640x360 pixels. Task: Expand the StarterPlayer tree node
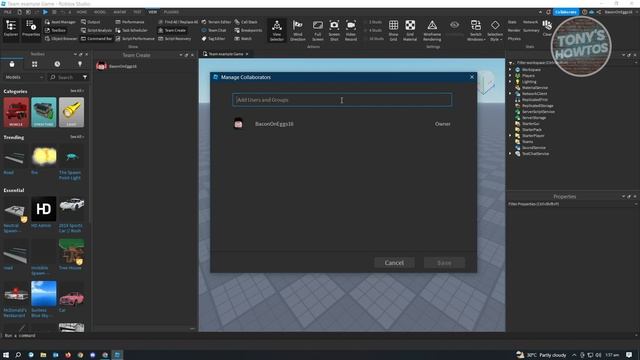coord(510,136)
